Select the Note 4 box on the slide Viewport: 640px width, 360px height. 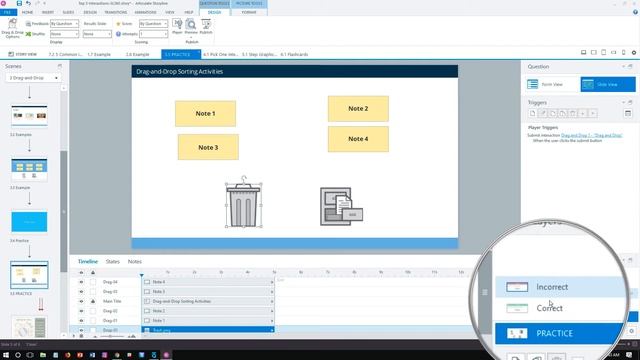[x=358, y=139]
